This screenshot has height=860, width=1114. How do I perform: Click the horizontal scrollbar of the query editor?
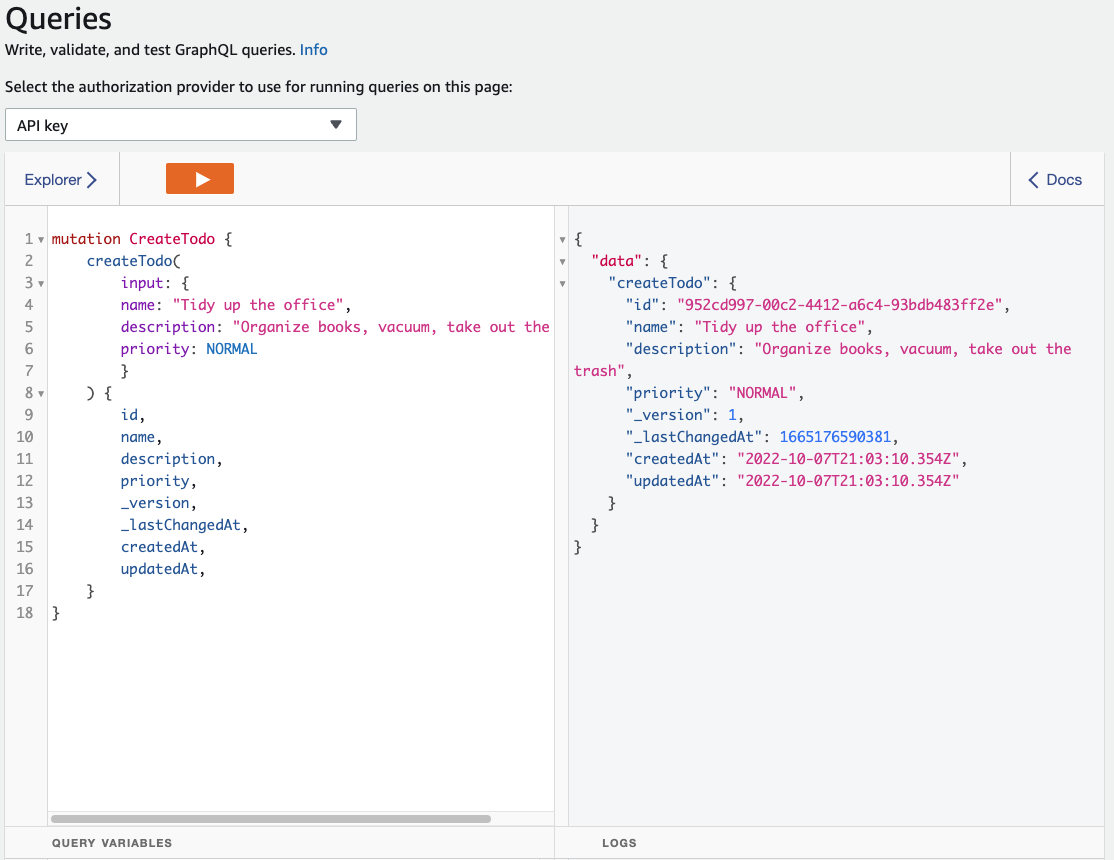tap(271, 819)
